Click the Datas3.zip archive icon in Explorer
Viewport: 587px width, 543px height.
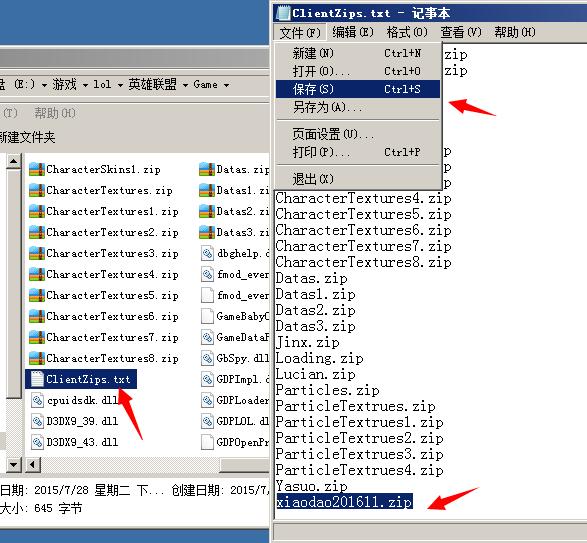[207, 232]
